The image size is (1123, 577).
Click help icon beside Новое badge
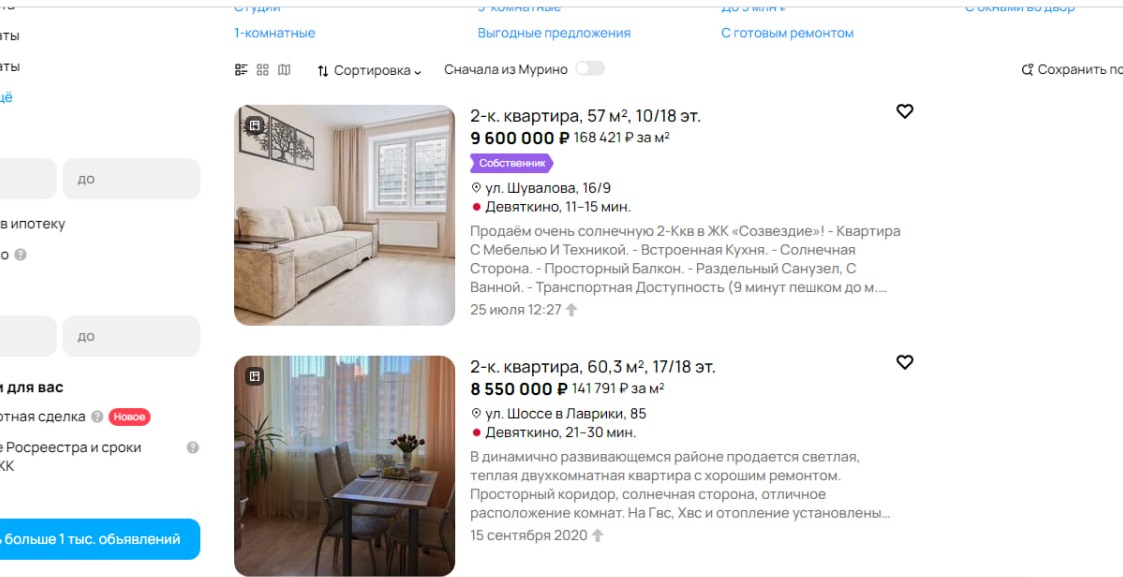(97, 417)
